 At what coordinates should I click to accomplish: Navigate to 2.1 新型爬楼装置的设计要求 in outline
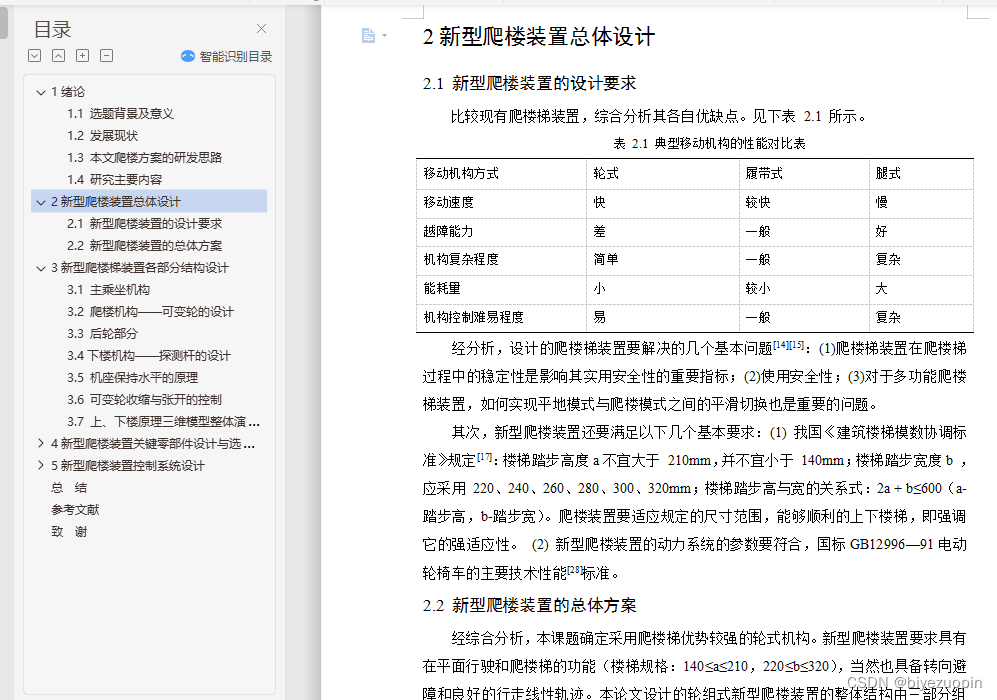tap(144, 224)
